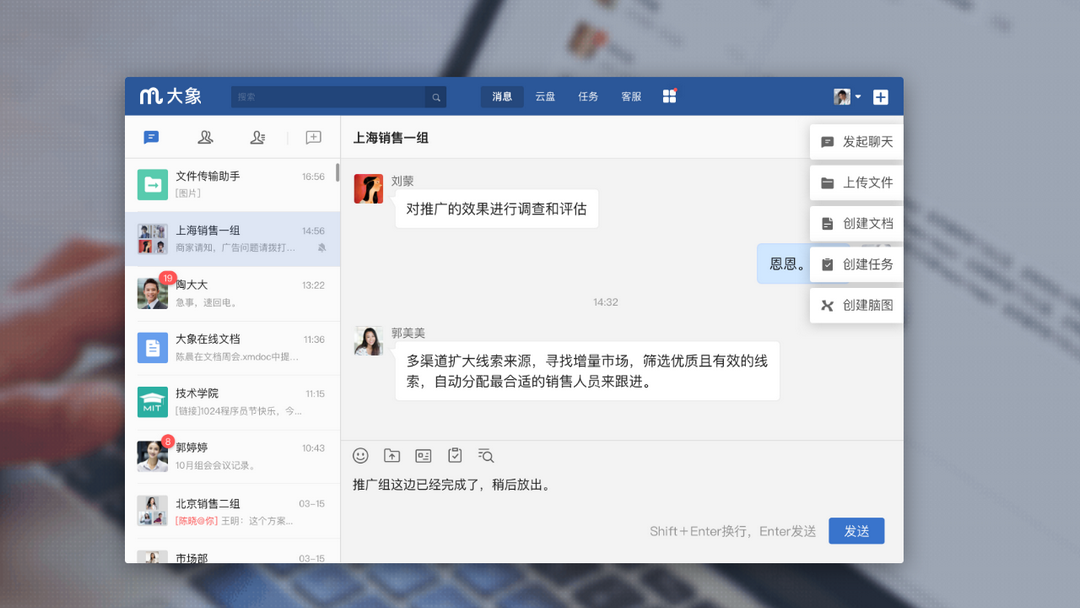Open the 郭婷婷 conversation
The width and height of the screenshot is (1080, 608).
tap(233, 457)
